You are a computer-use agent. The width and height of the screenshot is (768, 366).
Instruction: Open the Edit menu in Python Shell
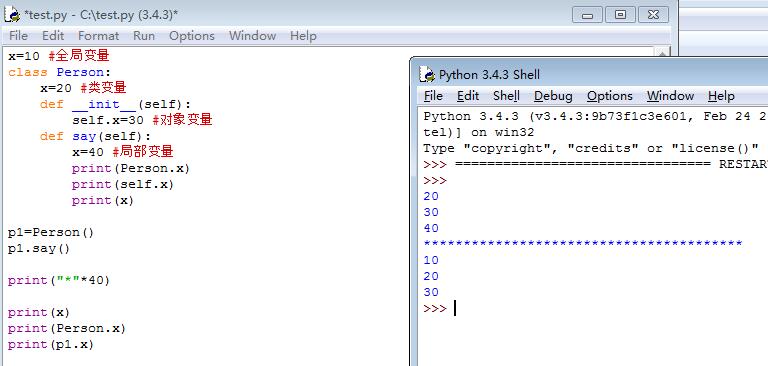(468, 96)
